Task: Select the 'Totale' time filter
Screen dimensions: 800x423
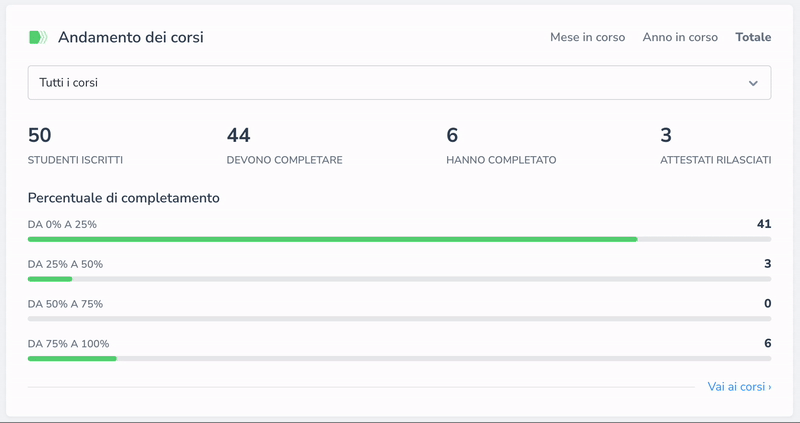Action: pos(753,37)
